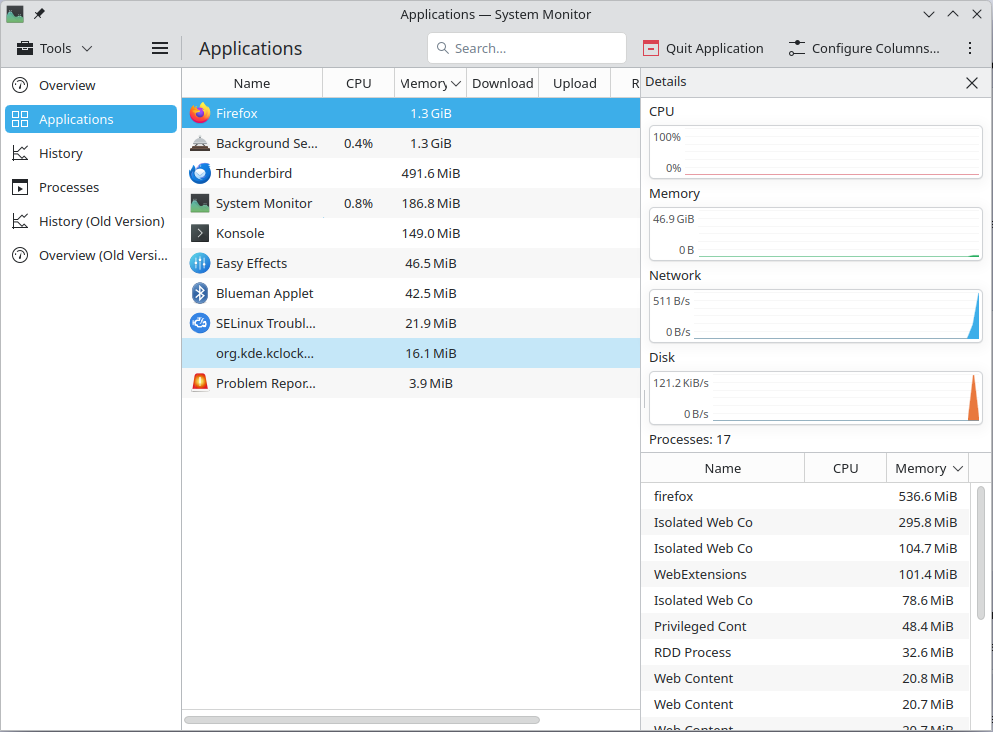
Task: Click the Problem Reporting icon
Action: 199,383
